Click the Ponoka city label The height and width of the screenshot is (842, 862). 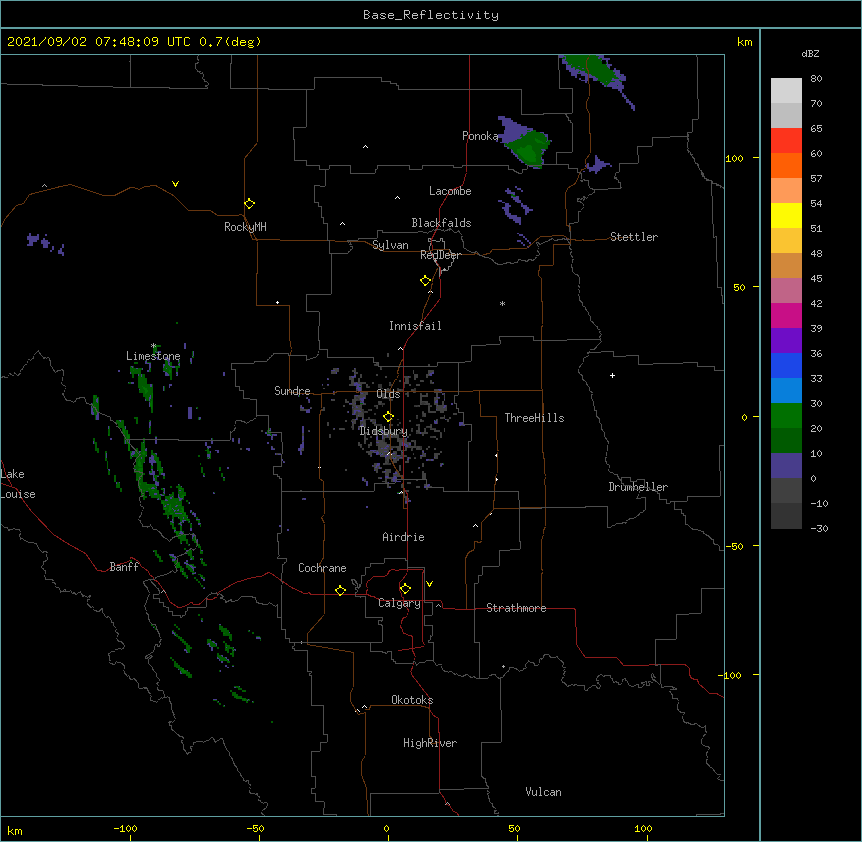[x=480, y=136]
